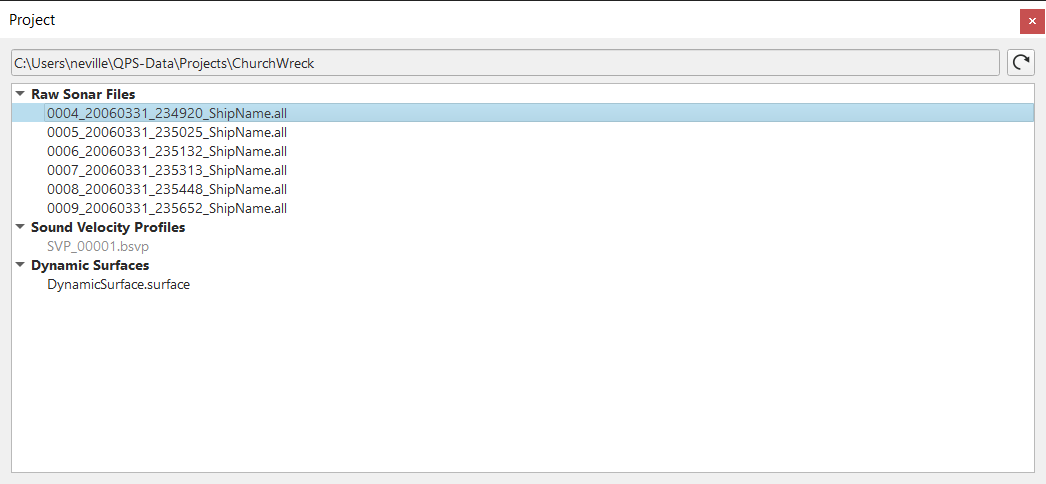Select the DynamicSurface.surface item
The image size is (1046, 484).
119,285
